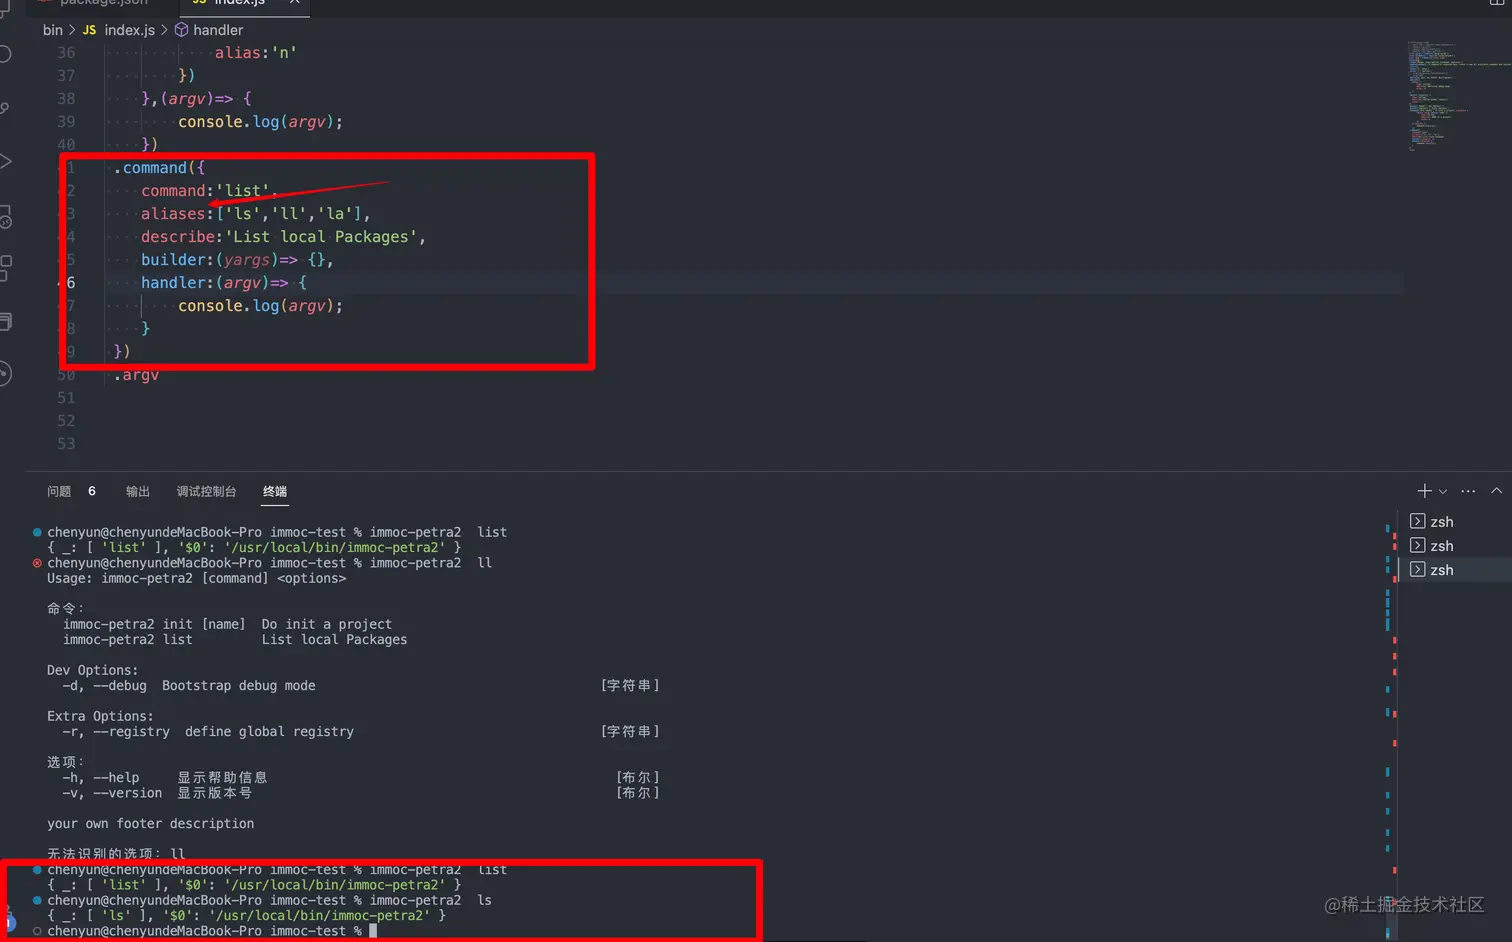Click the 选项: heading in the terminal
The height and width of the screenshot is (942, 1512).
point(66,762)
